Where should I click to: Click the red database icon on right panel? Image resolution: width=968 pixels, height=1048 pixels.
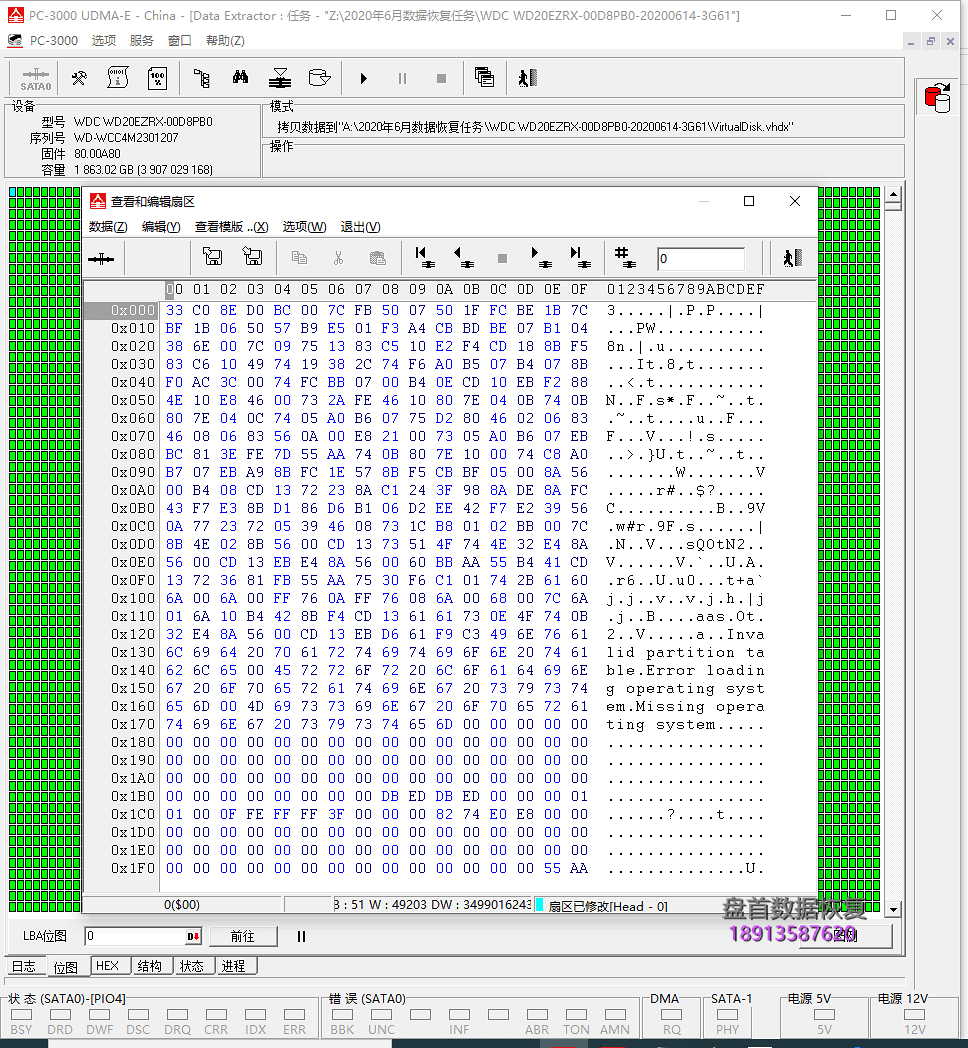tap(937, 98)
